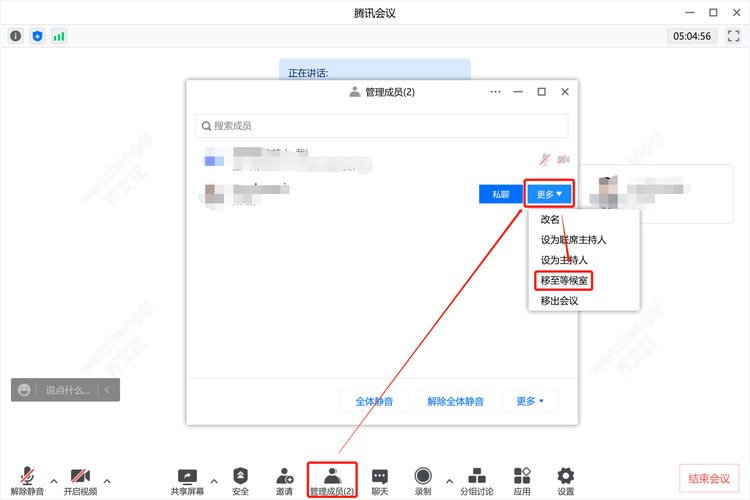The width and height of the screenshot is (750, 500).
Task: Click the participant video tile avatar
Action: coord(608,192)
